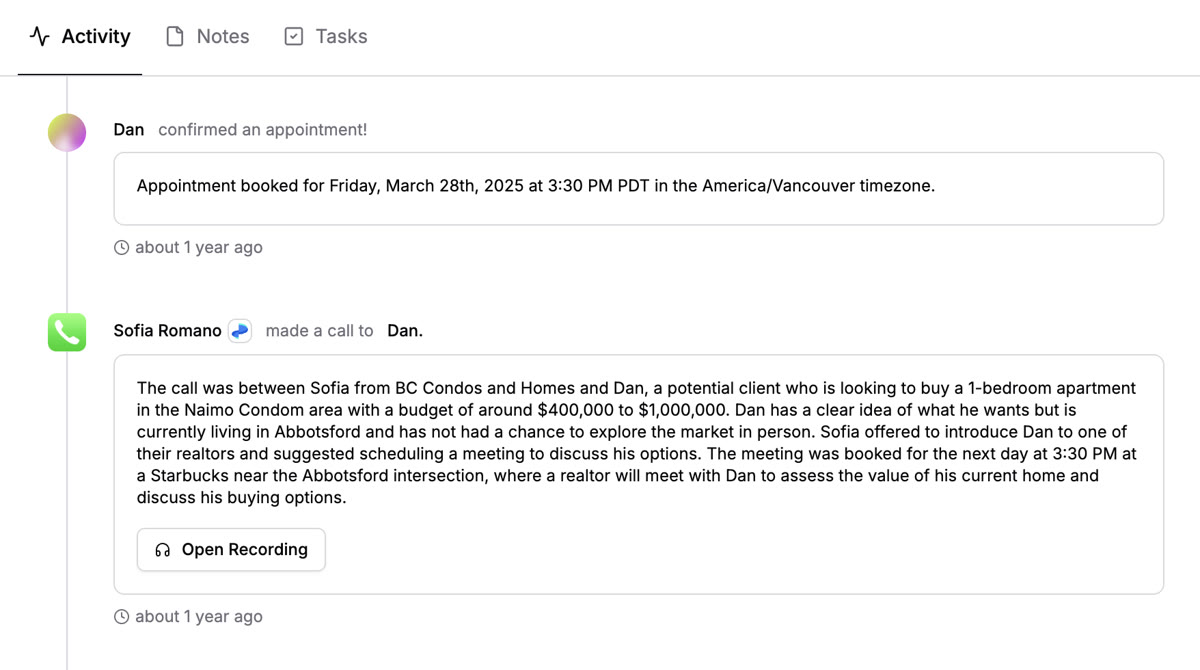Viewport: 1200px width, 670px height.
Task: Click the clock icon under the appointment card
Action: coord(121,247)
